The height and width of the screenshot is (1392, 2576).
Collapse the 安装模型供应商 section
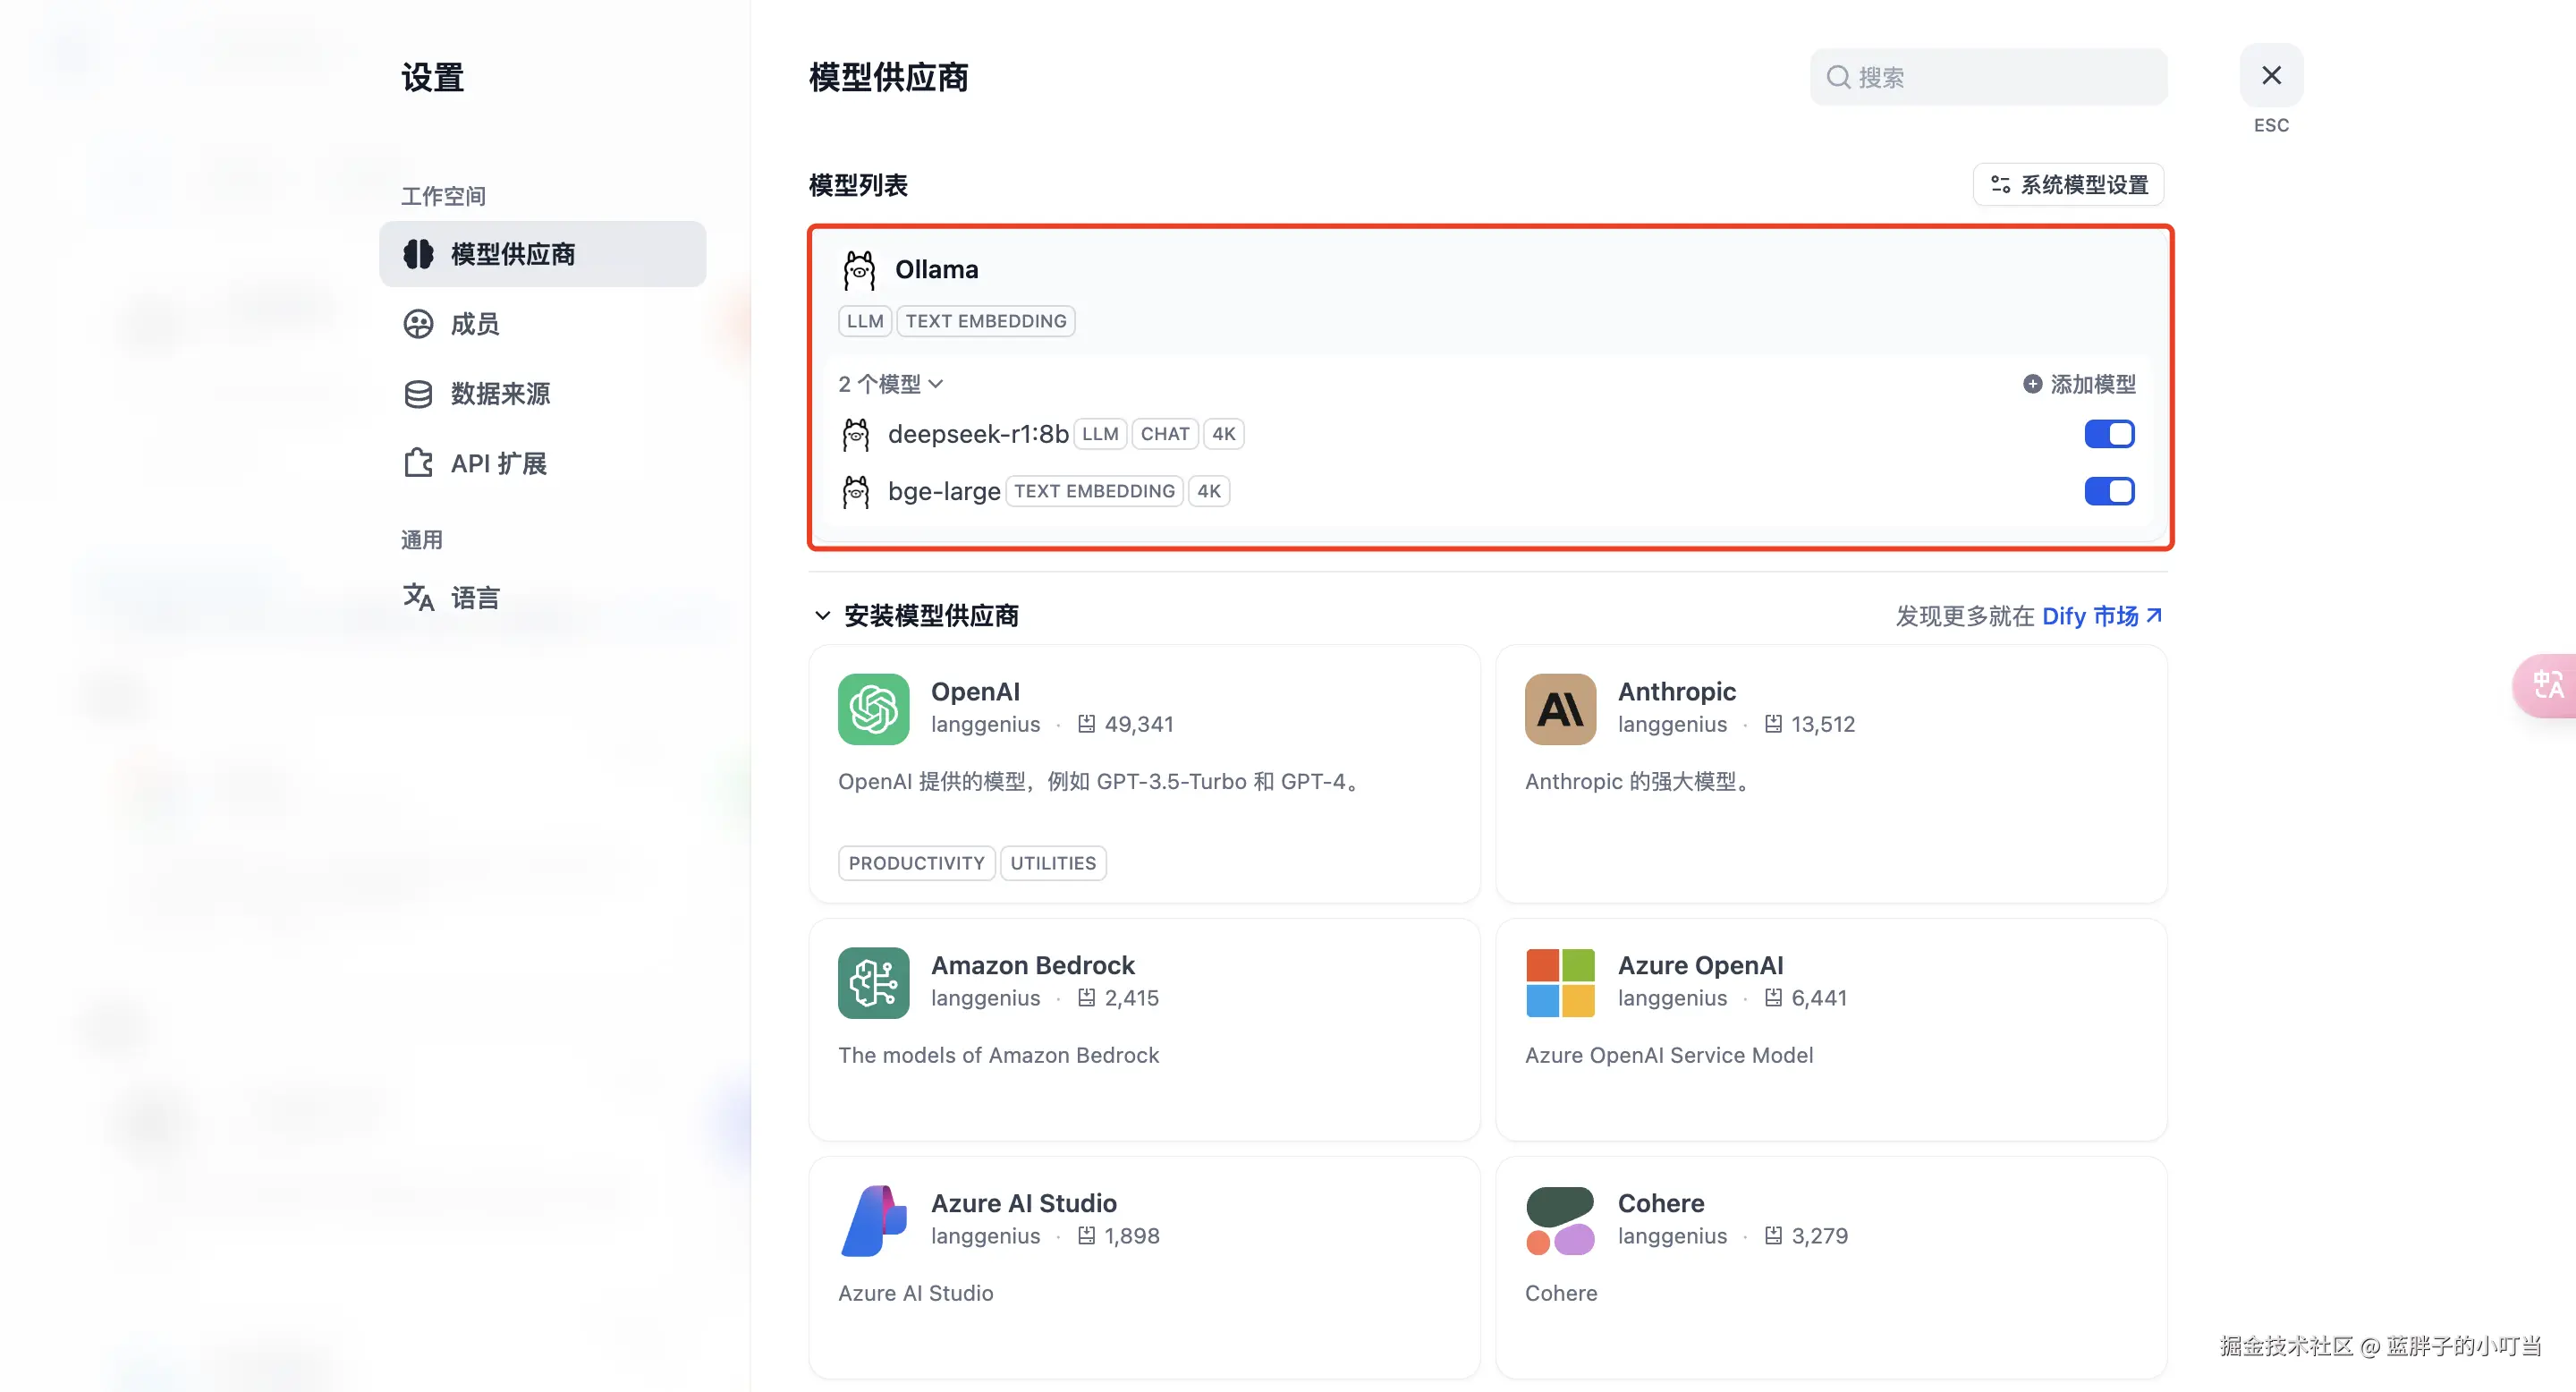[822, 615]
